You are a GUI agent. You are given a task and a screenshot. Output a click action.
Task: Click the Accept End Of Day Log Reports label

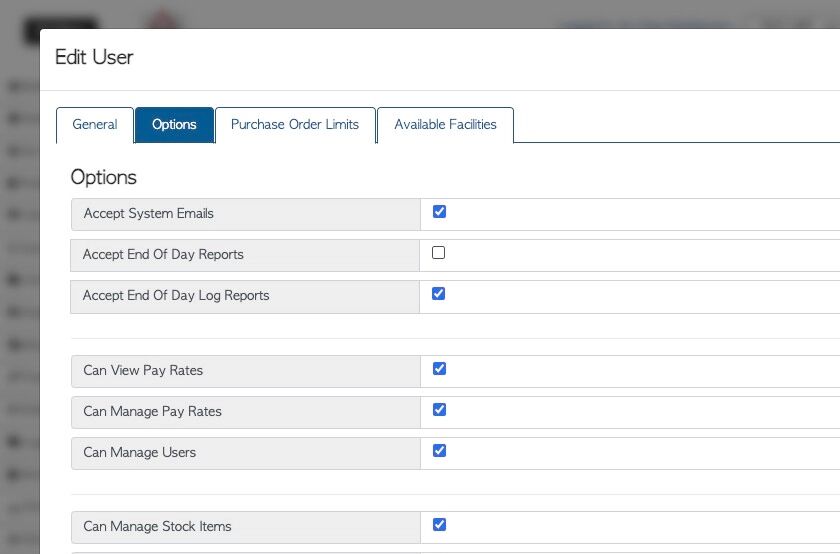tap(176, 296)
